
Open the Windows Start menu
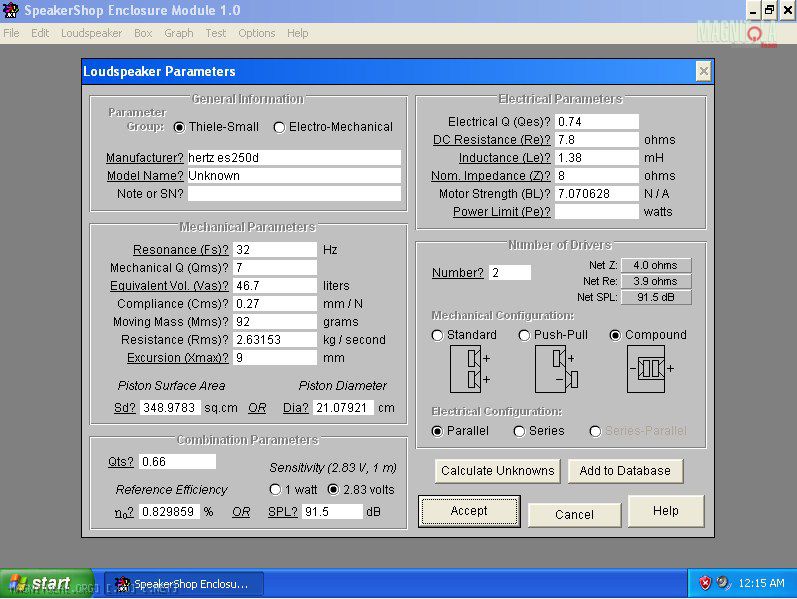40,583
